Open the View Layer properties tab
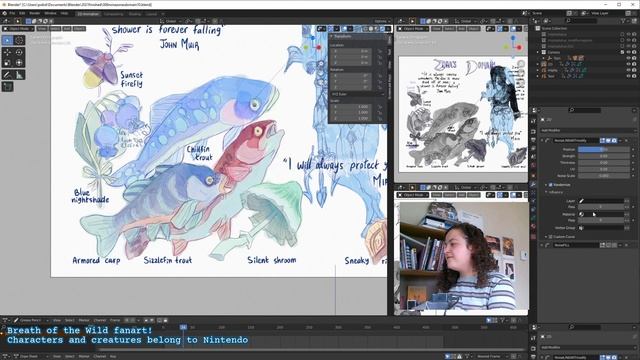Viewport: 640px width, 360px height. (533, 148)
